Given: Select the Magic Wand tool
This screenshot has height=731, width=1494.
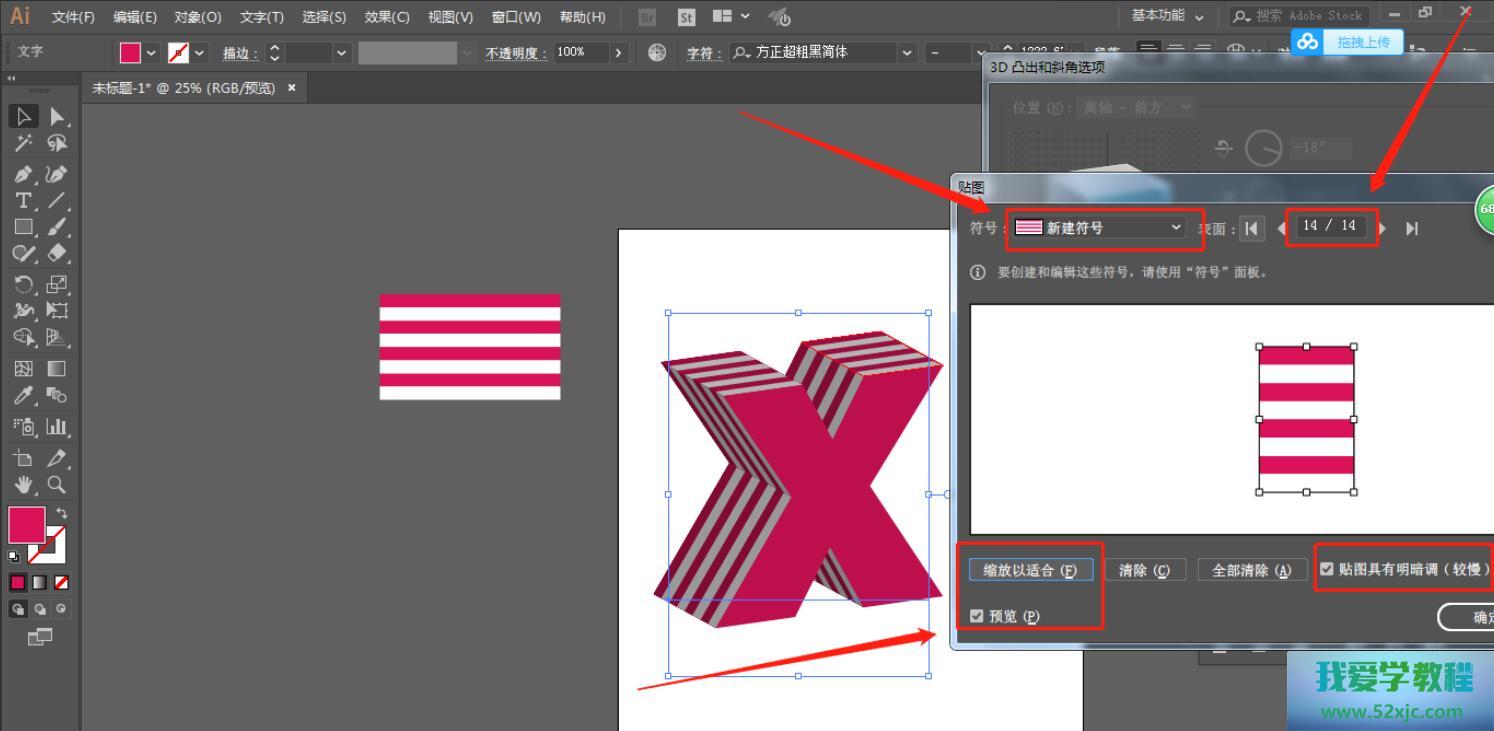Looking at the screenshot, I should click(25, 144).
